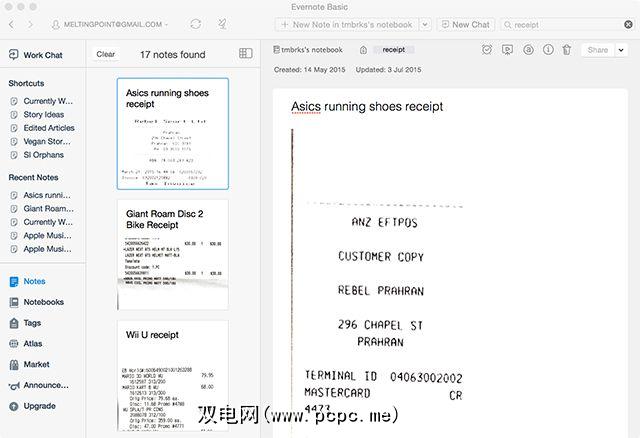Clear the search with the X icon
Image resolution: width=640 pixels, height=438 pixels.
pos(628,24)
